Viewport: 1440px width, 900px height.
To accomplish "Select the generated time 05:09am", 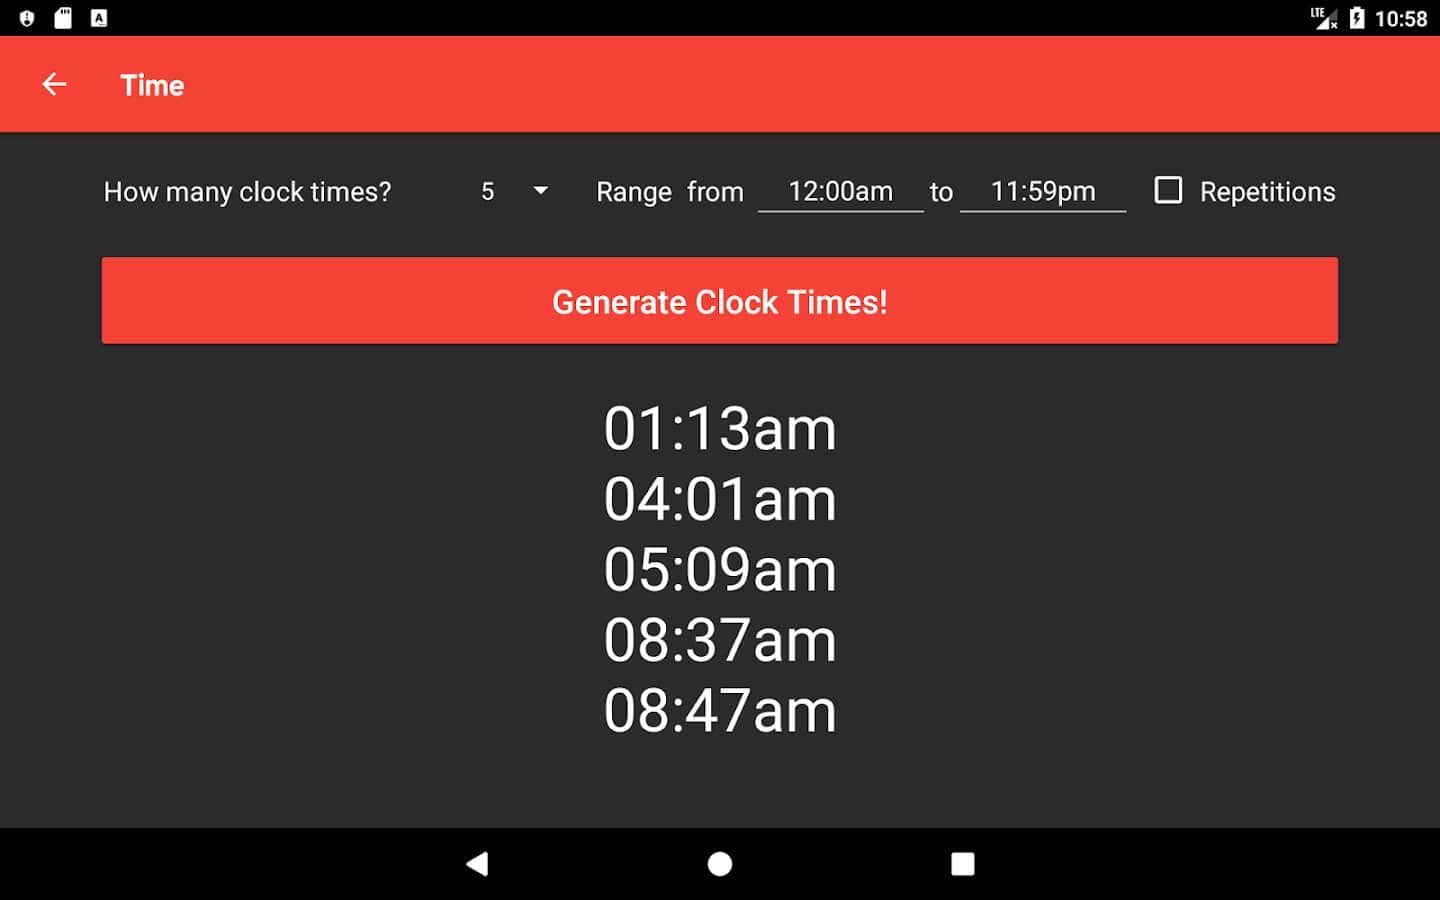I will (x=720, y=570).
